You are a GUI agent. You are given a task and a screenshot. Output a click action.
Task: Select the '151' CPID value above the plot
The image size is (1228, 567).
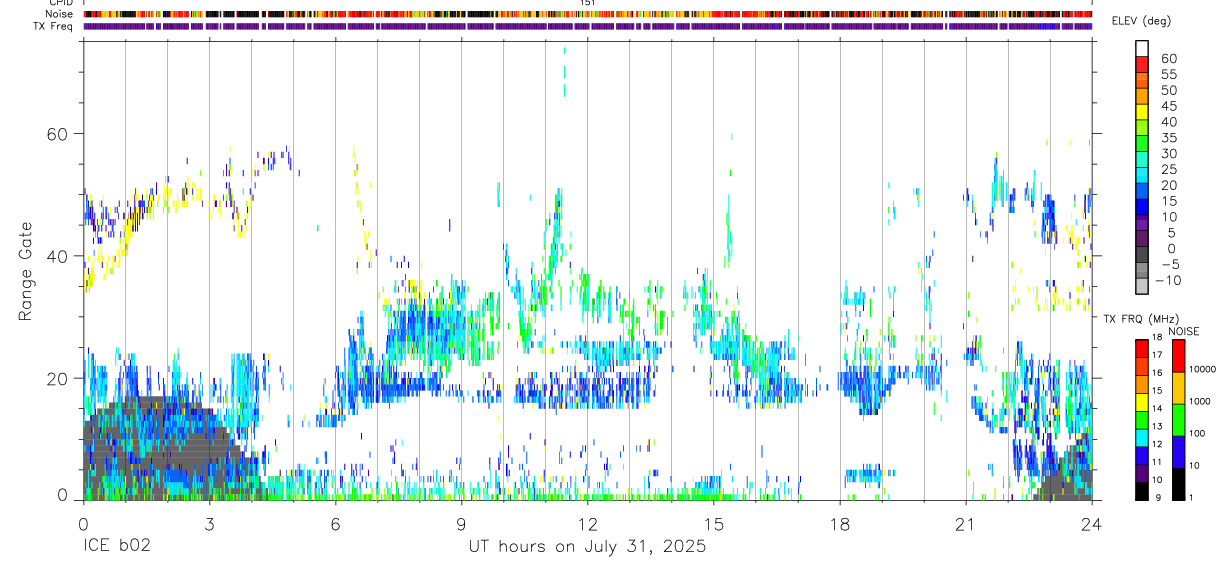point(588,3)
